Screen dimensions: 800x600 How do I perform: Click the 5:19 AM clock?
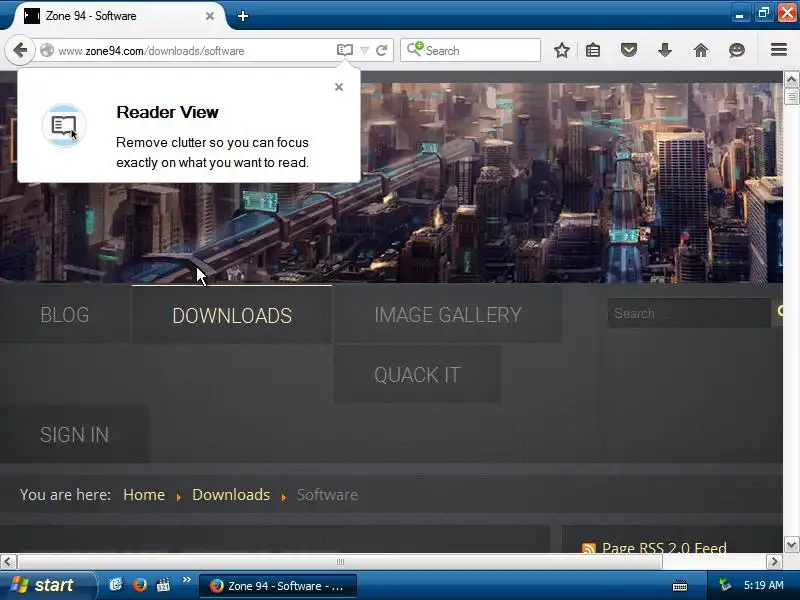[763, 585]
